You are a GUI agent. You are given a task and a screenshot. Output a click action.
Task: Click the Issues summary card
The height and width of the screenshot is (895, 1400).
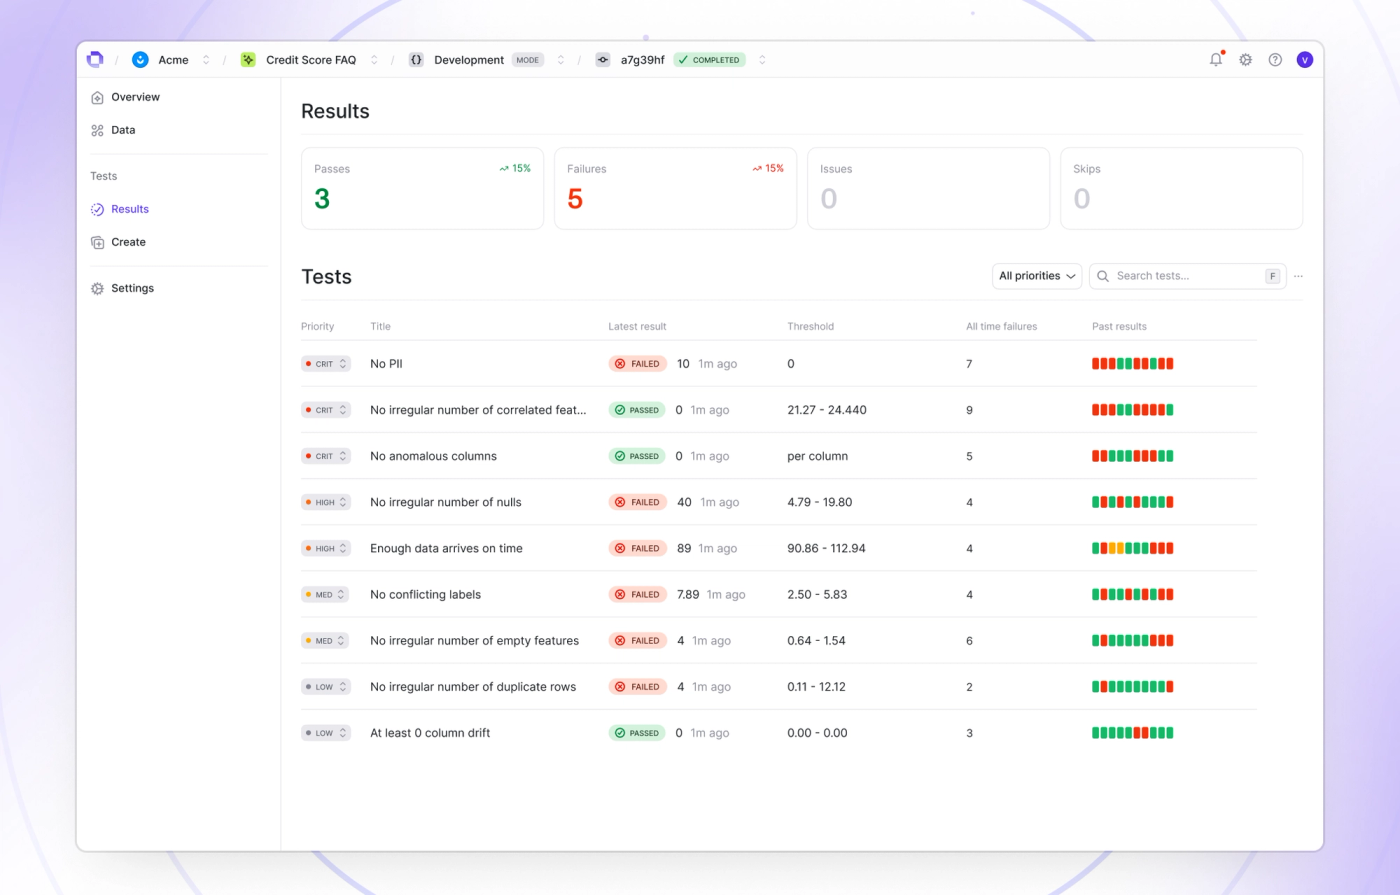[928, 189]
